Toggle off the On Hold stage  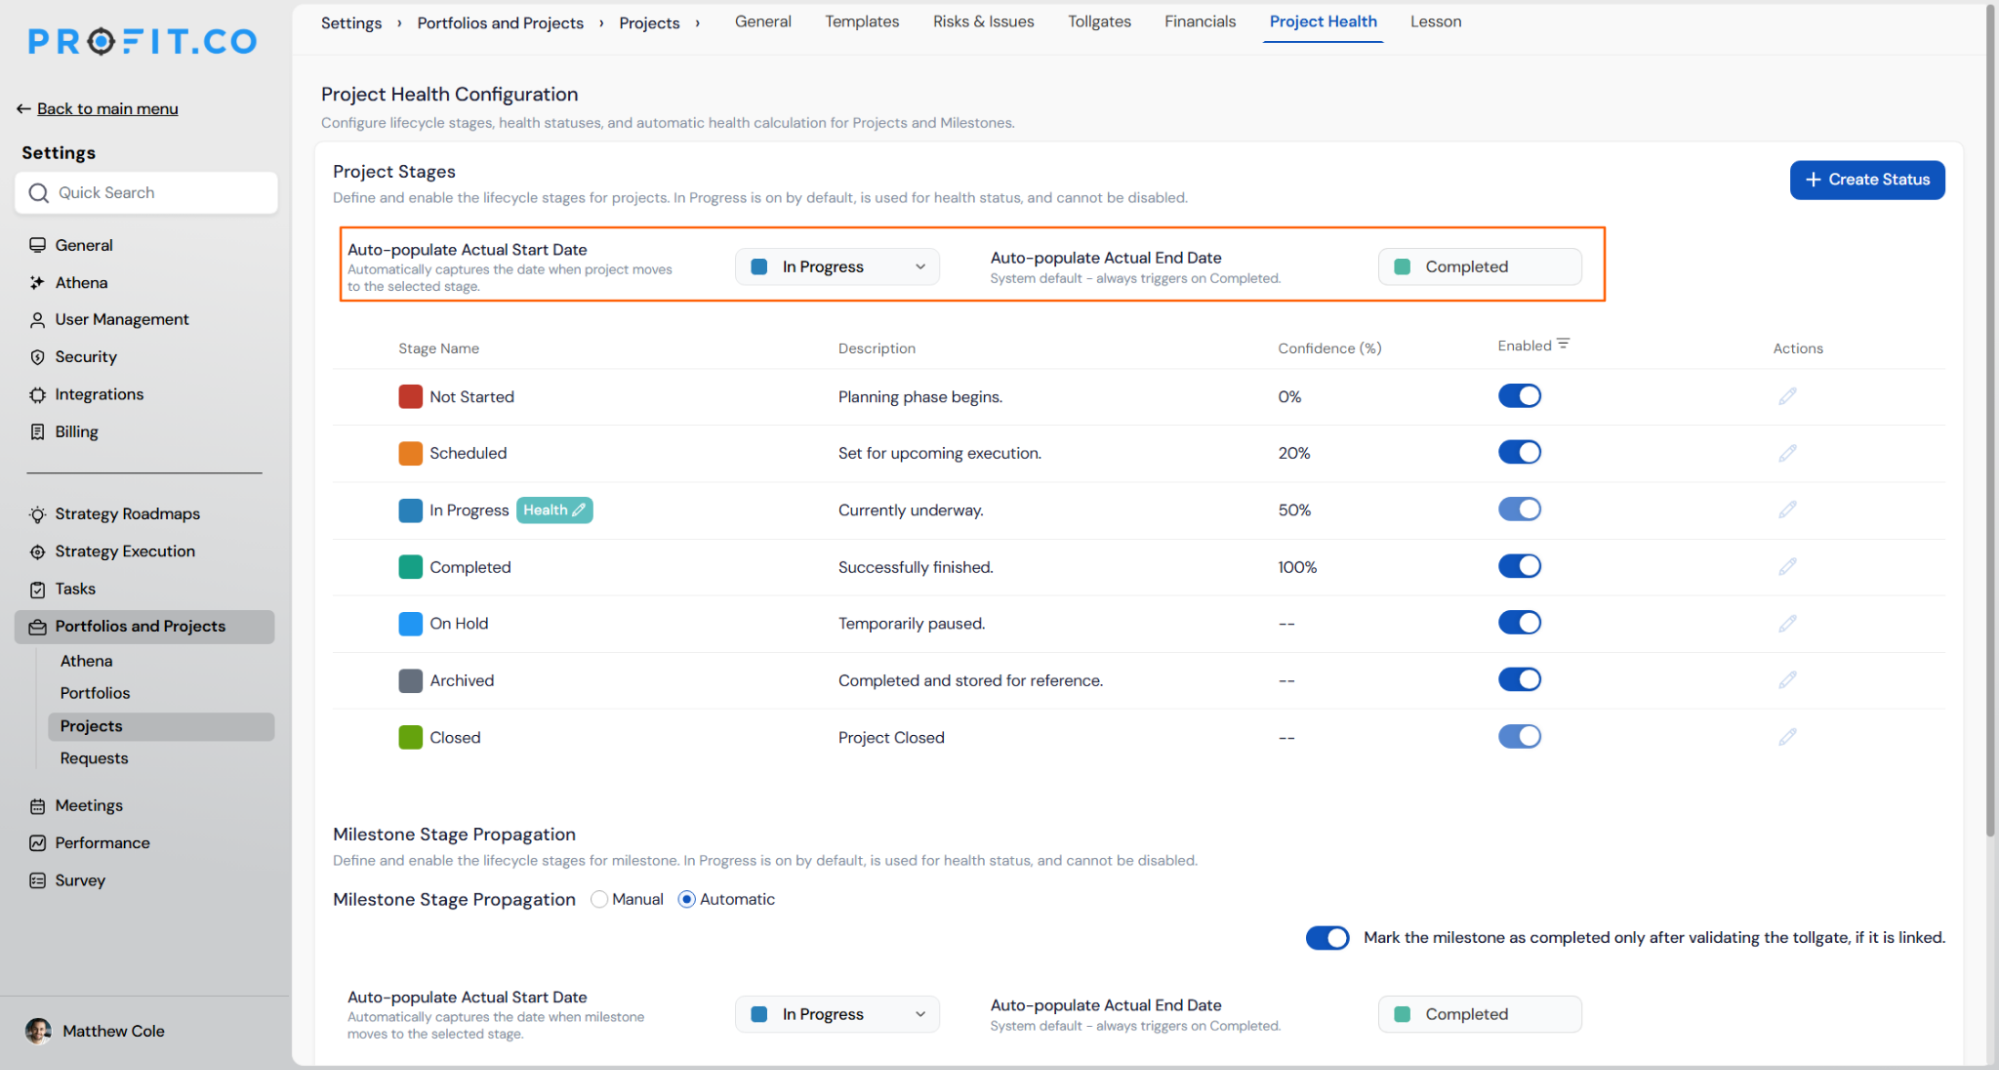[1519, 623]
